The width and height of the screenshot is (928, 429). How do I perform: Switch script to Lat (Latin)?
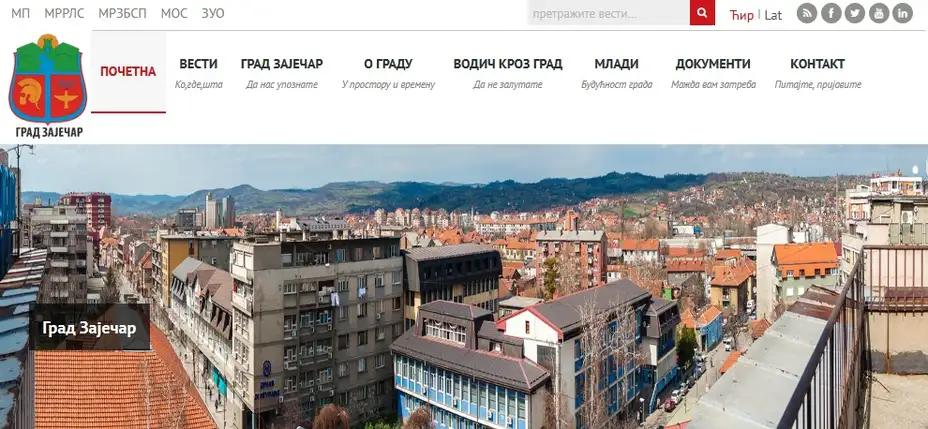(773, 15)
